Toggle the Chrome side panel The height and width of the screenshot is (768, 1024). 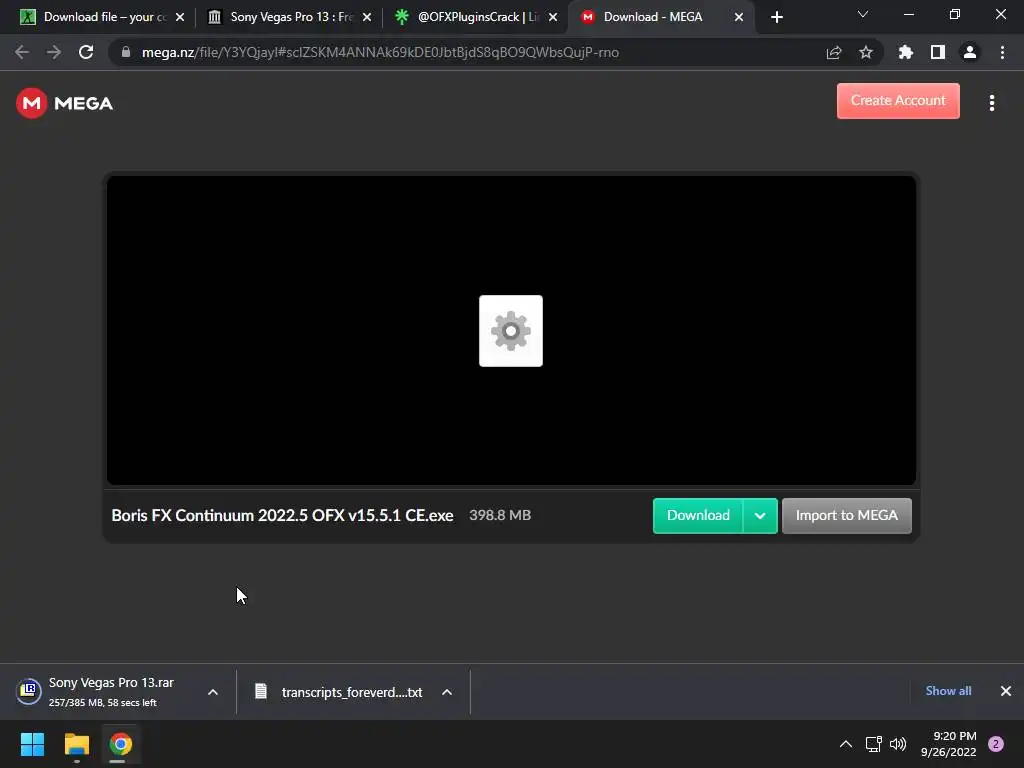point(938,52)
